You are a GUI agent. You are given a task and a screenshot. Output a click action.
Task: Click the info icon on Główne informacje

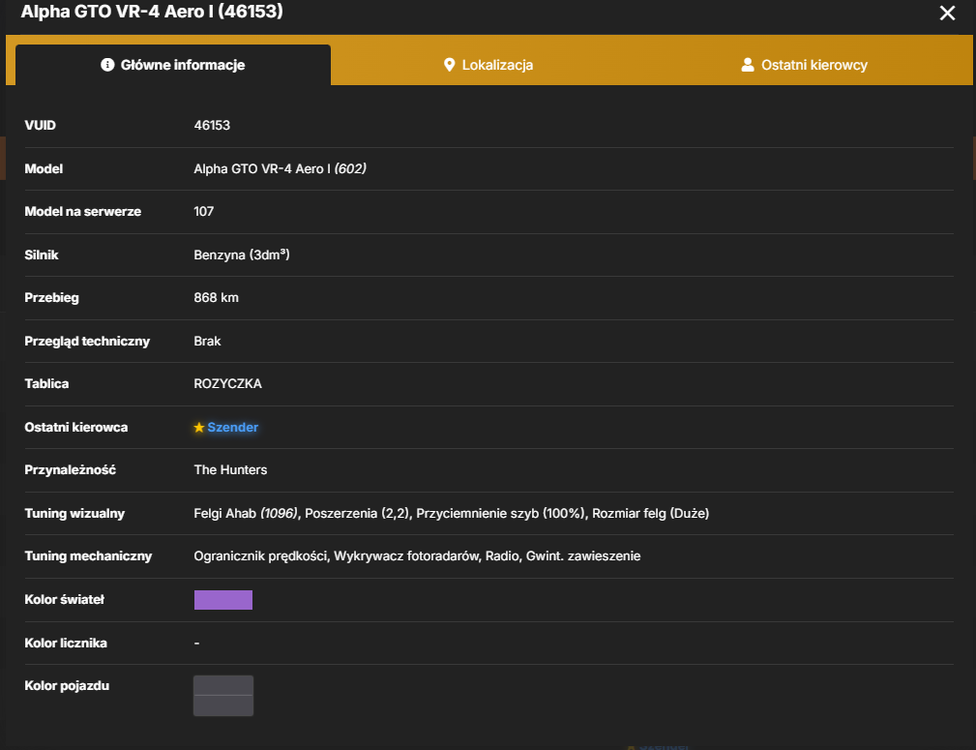pos(108,65)
